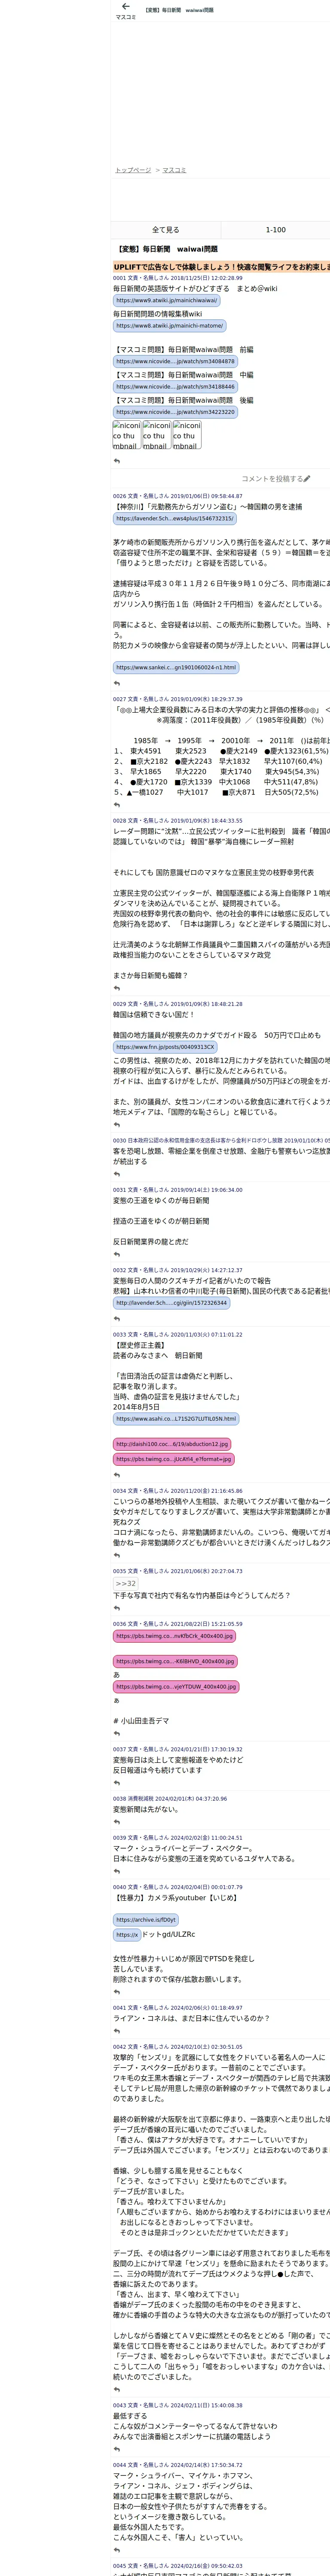Click post 0031 header dated 2019/09/14
330x2576 pixels.
(x=177, y=1190)
